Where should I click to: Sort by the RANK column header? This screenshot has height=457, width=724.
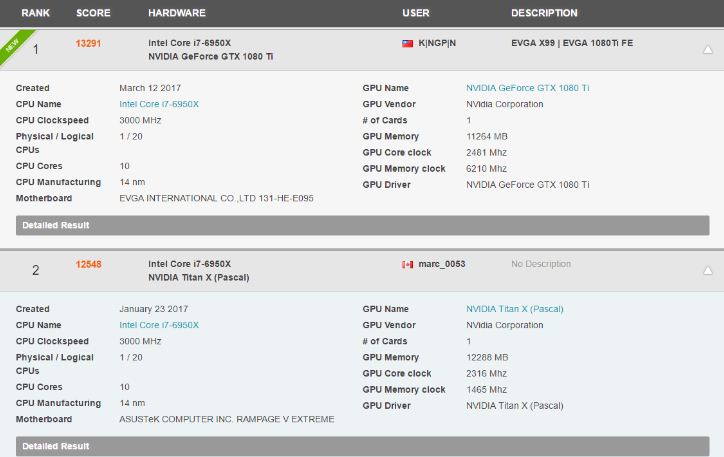click(x=35, y=13)
